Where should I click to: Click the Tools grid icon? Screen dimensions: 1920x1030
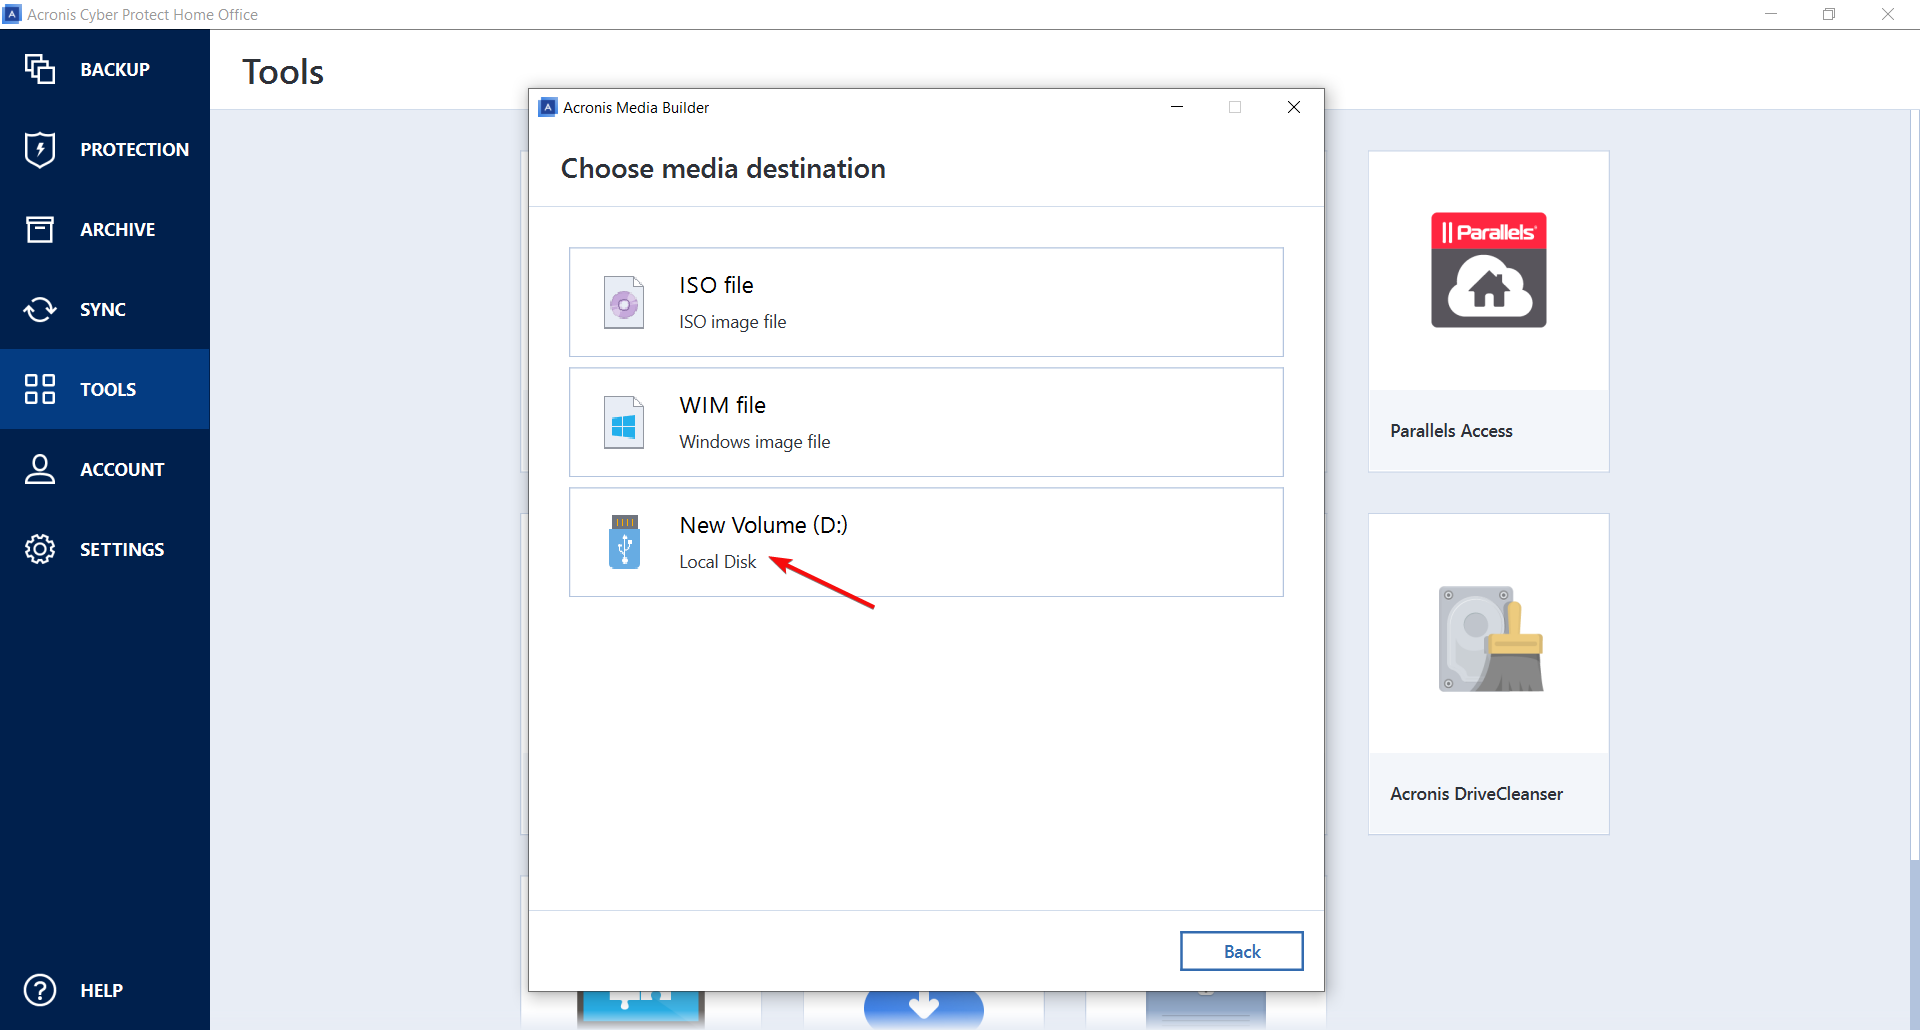[40, 389]
